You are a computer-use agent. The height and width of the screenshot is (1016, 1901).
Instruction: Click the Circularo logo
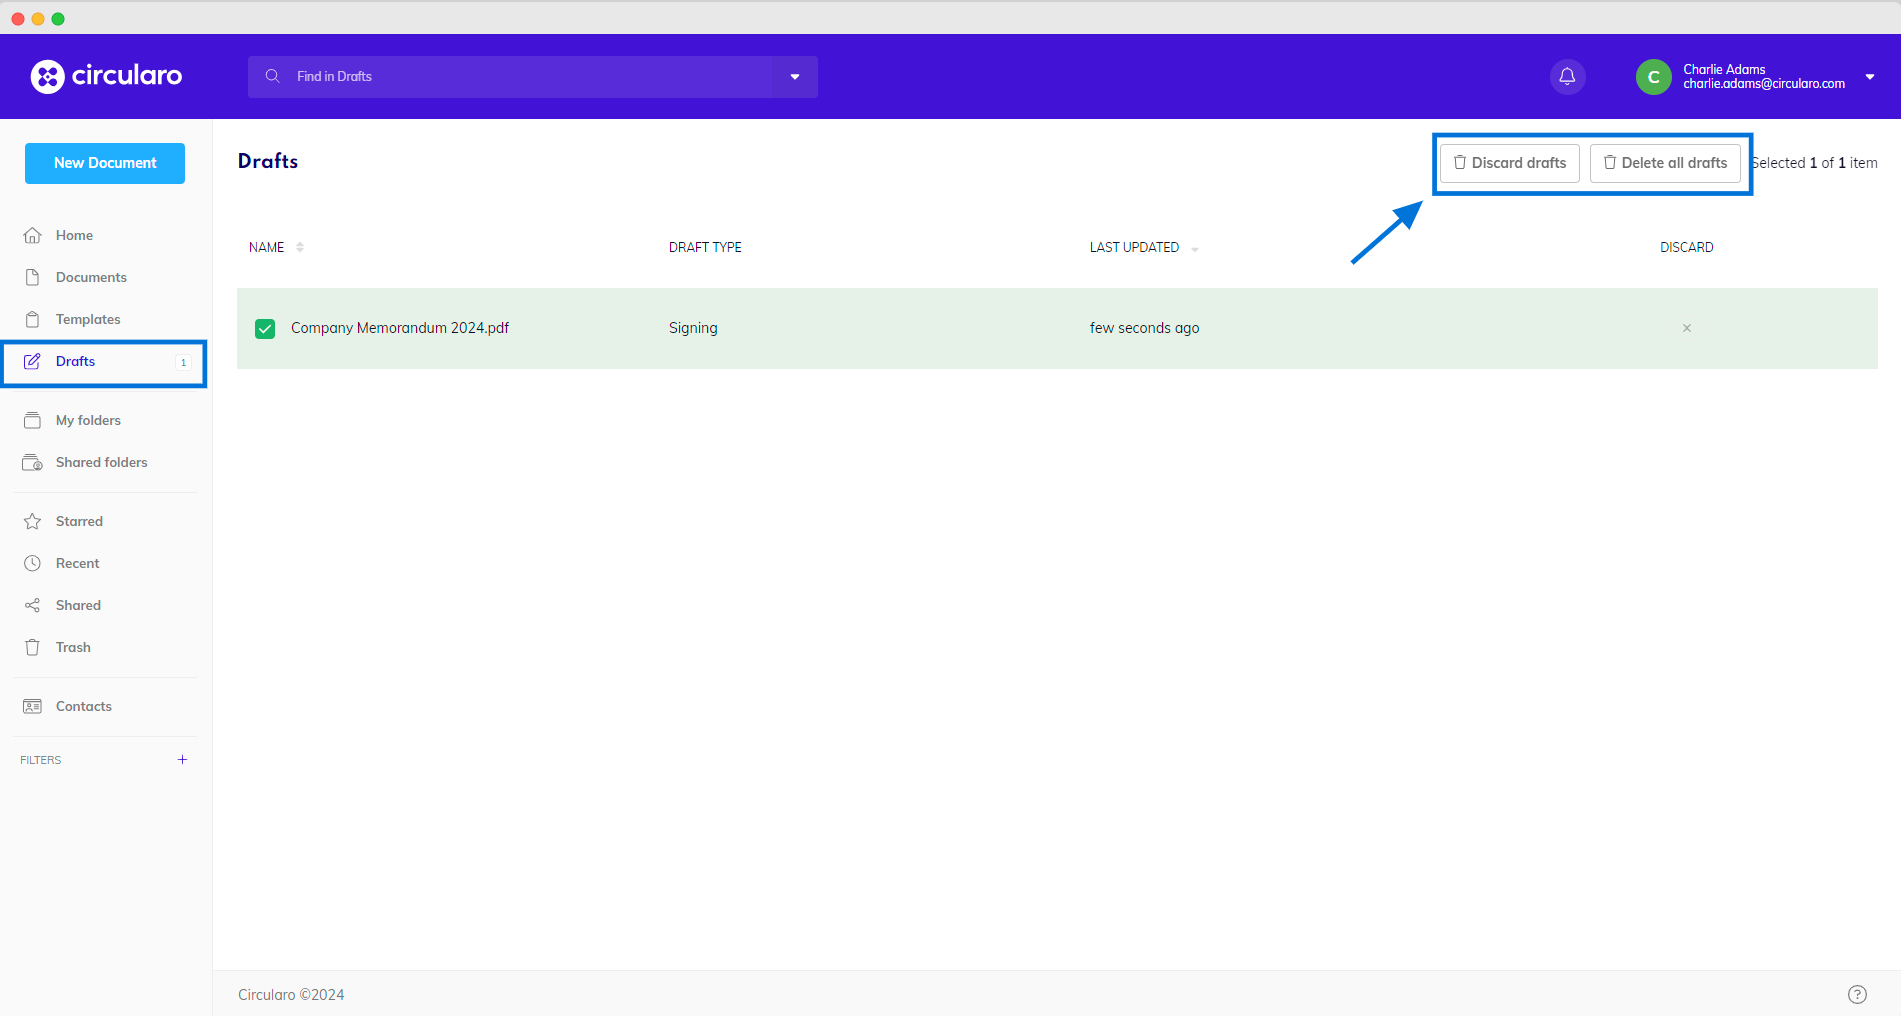click(106, 76)
